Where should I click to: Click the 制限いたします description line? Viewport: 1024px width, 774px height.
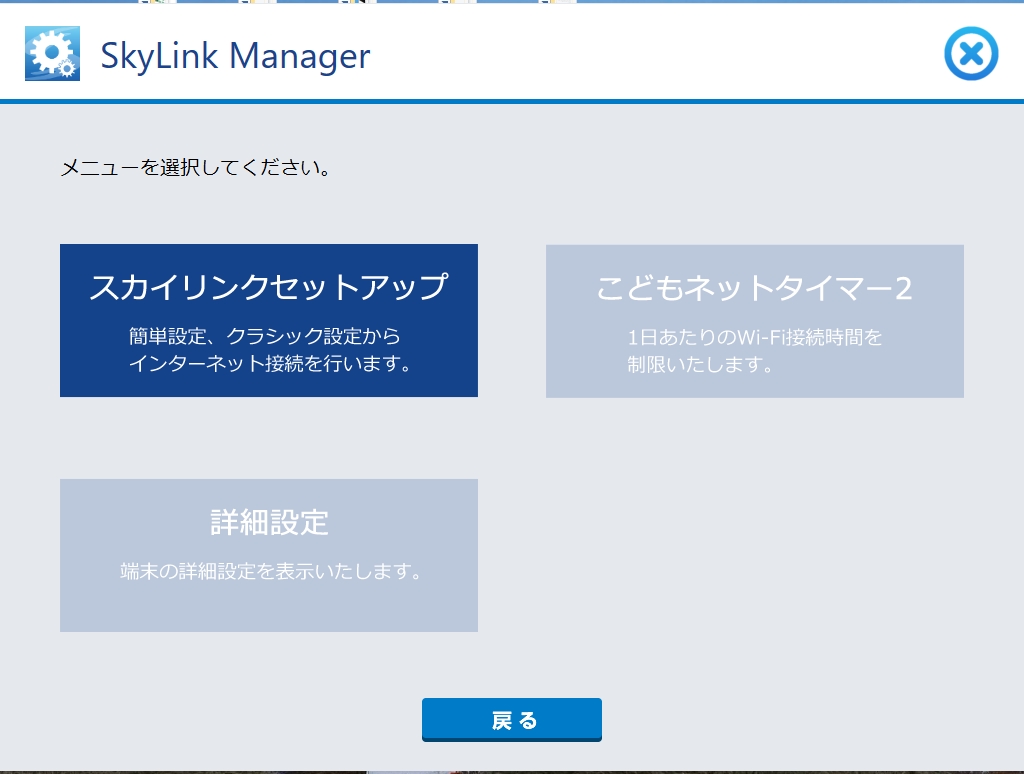click(700, 365)
